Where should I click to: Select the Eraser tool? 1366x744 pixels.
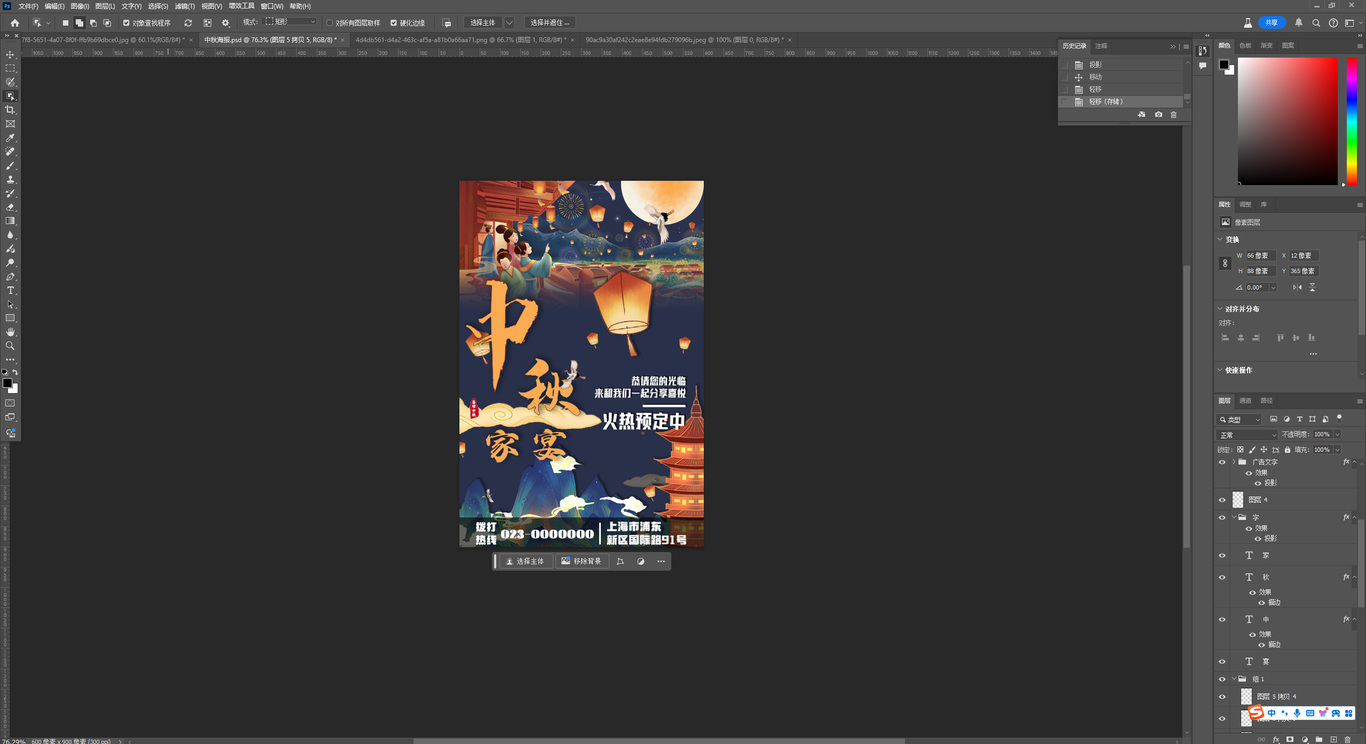coord(10,207)
